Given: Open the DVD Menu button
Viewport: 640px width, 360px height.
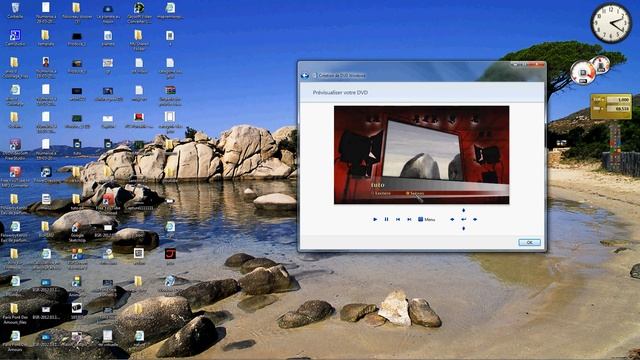Looking at the screenshot, I should [427, 220].
